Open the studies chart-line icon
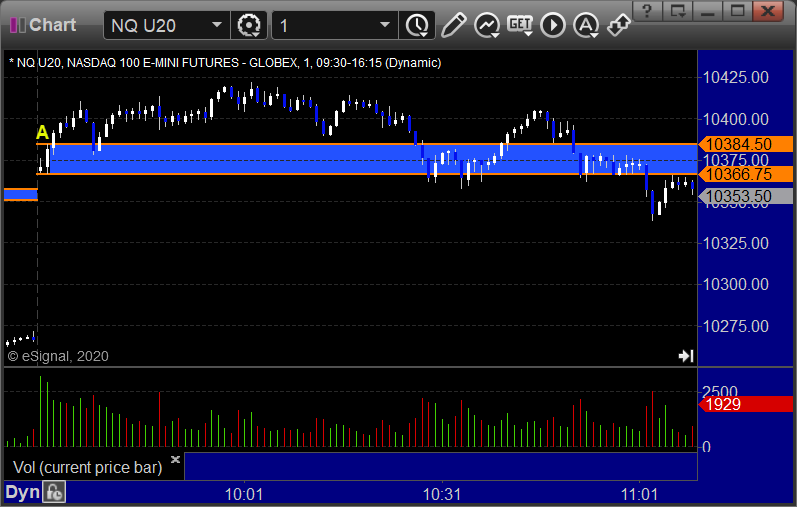 (x=487, y=25)
